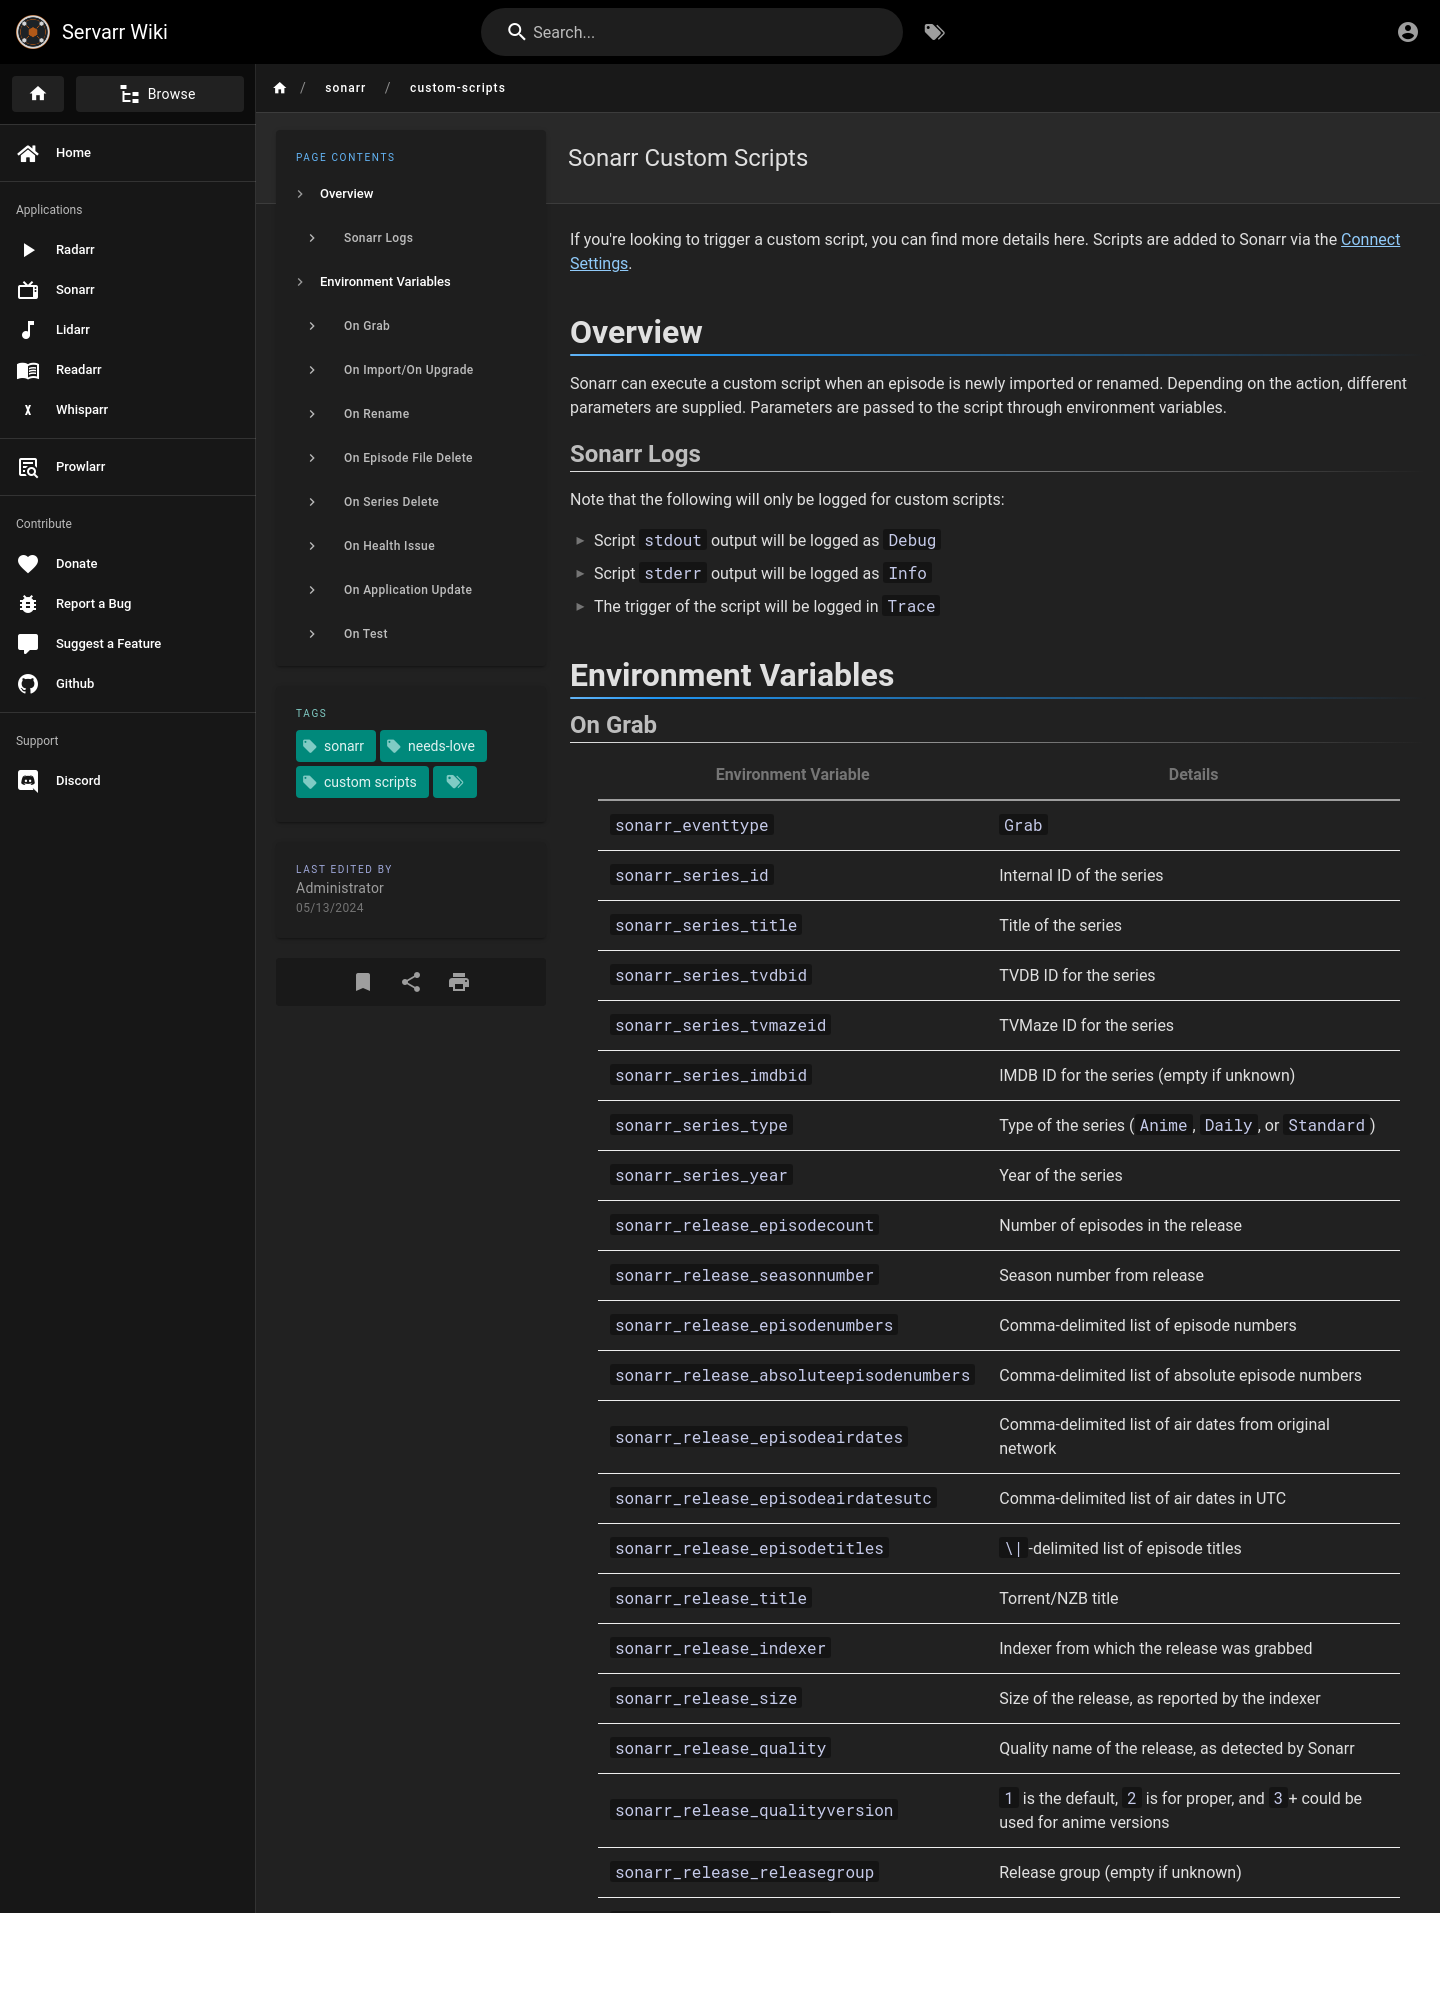Click the Sonarr Logs heading
The width and height of the screenshot is (1440, 2000).
point(635,454)
